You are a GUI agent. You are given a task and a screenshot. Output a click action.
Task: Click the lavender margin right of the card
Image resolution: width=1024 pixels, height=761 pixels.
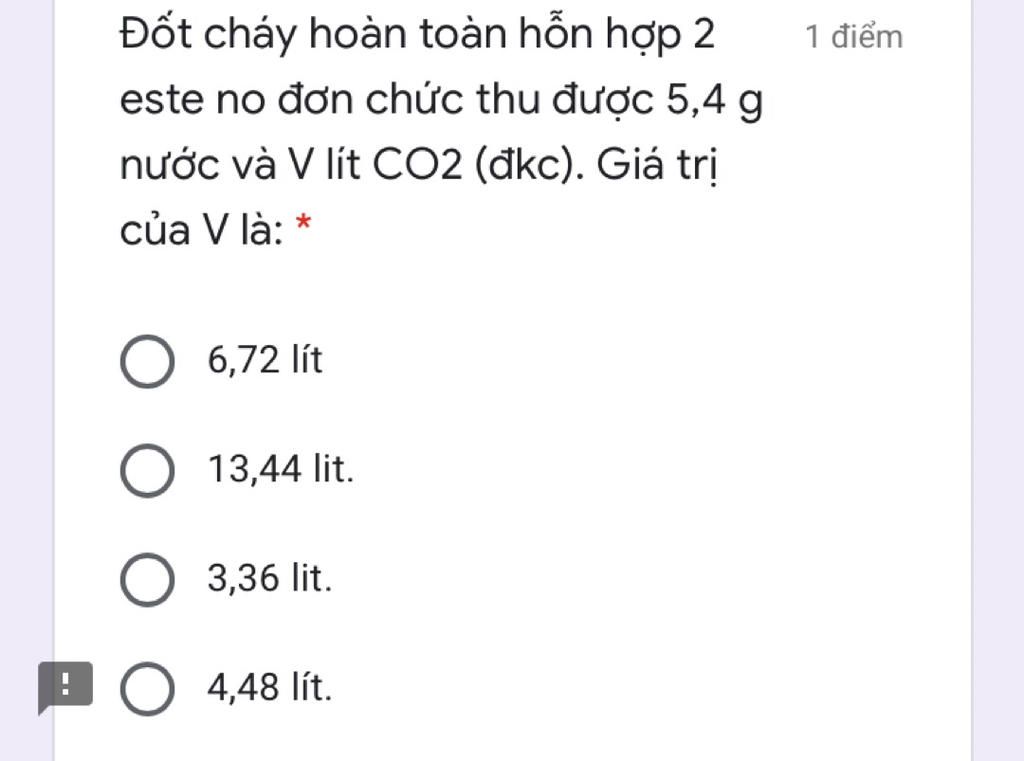(x=998, y=327)
